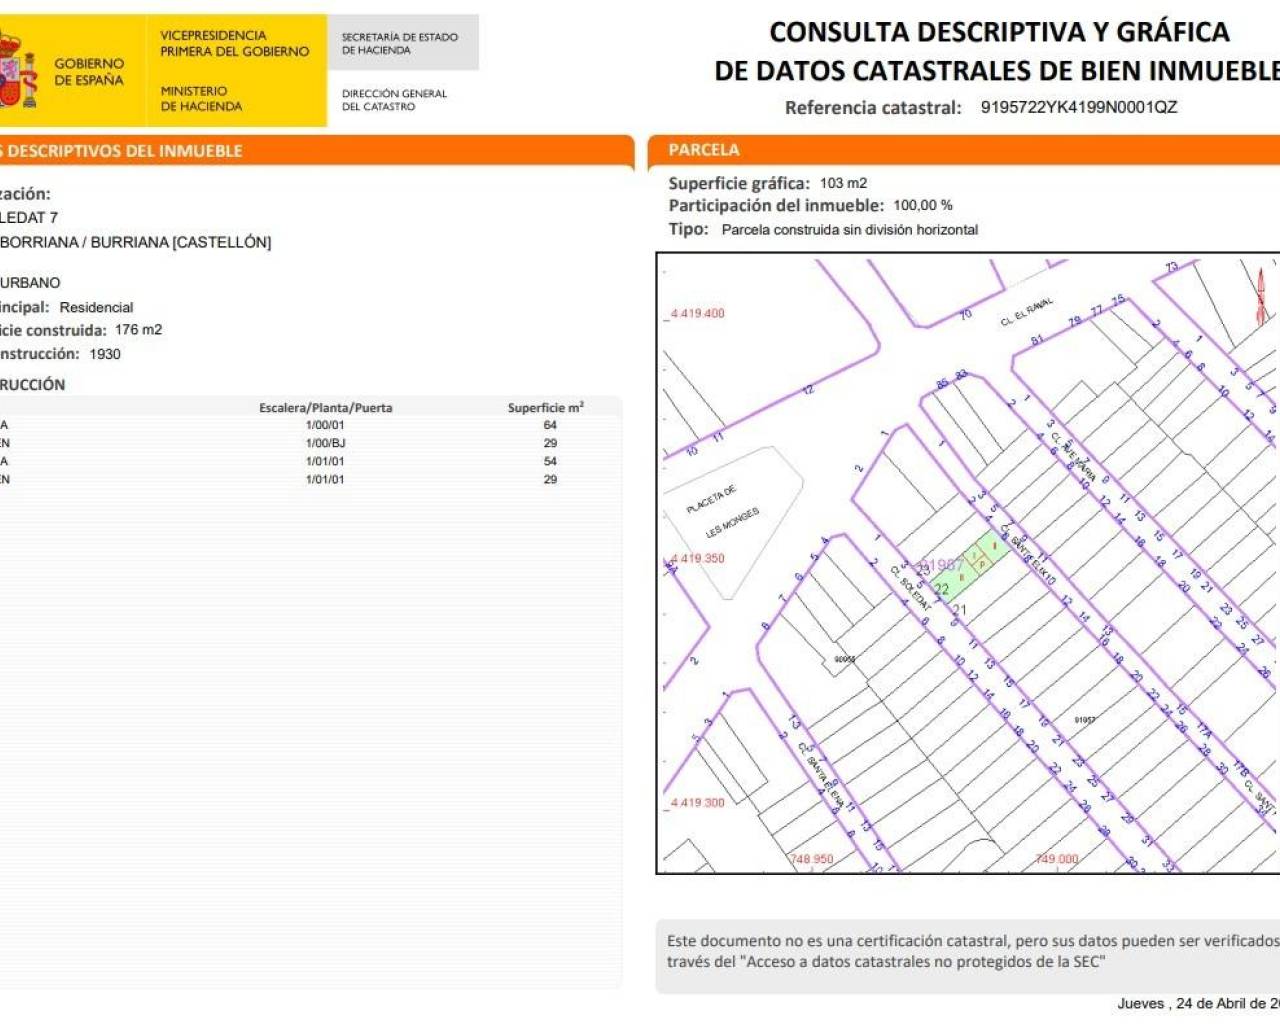Click the '91957' block number on map
The width and height of the screenshot is (1280, 1024).
(1084, 720)
